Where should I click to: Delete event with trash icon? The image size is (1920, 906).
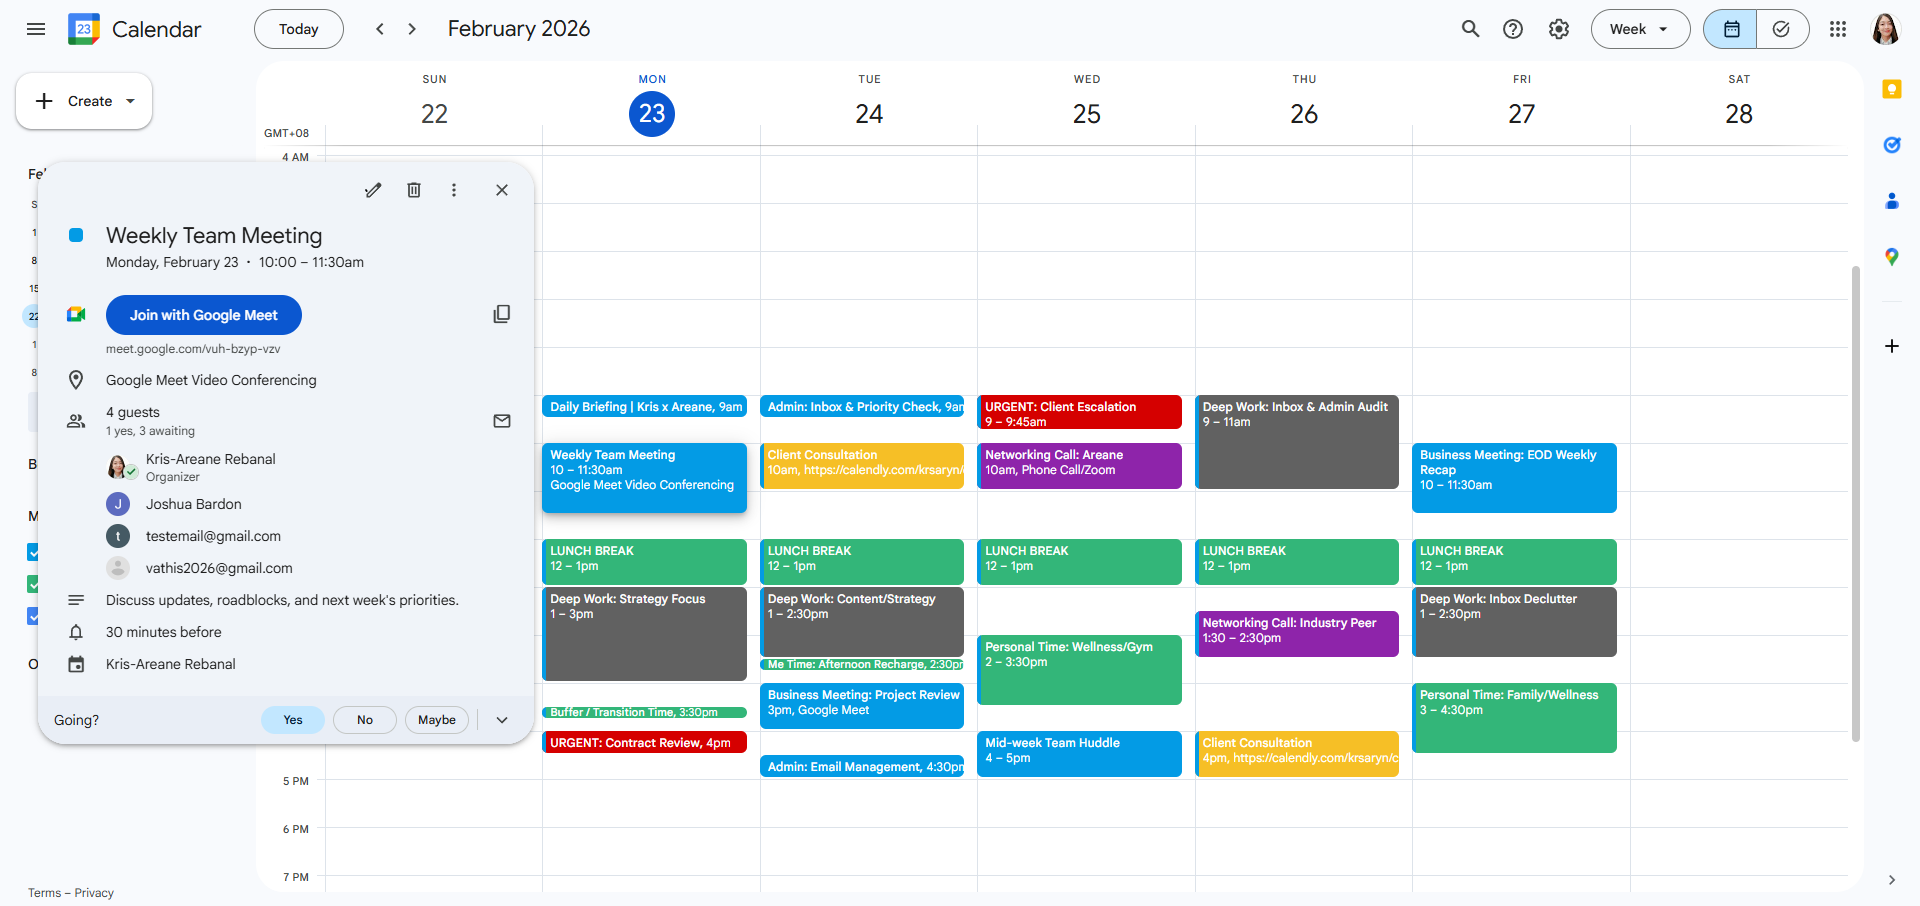(x=414, y=190)
